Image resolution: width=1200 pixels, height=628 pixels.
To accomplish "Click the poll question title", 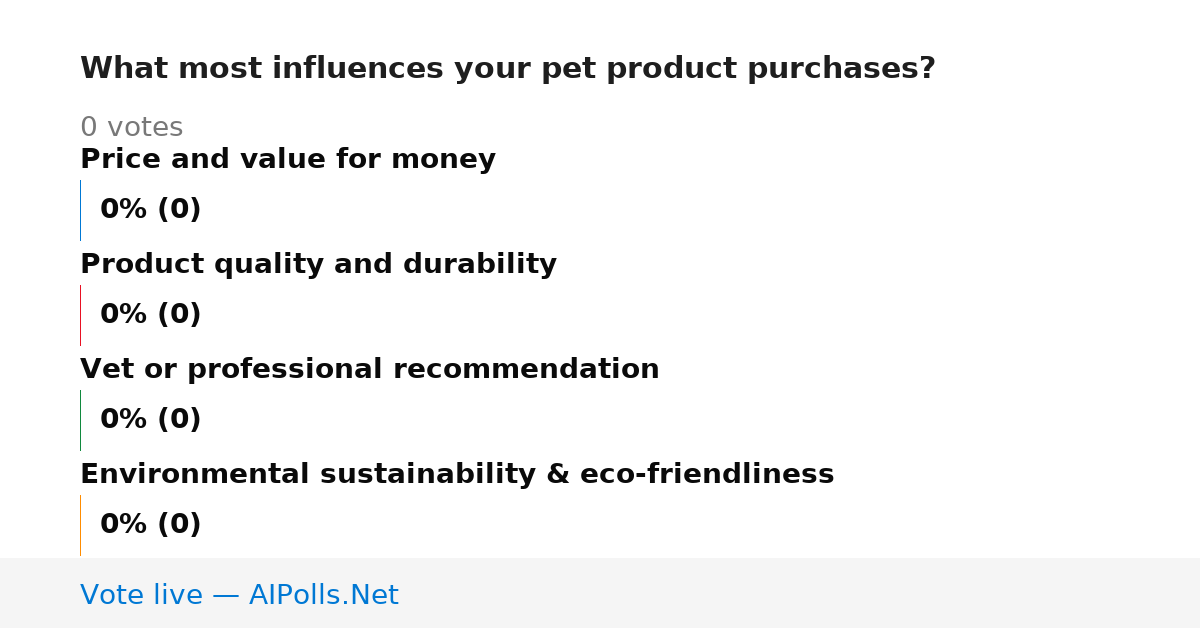I will click(x=508, y=69).
